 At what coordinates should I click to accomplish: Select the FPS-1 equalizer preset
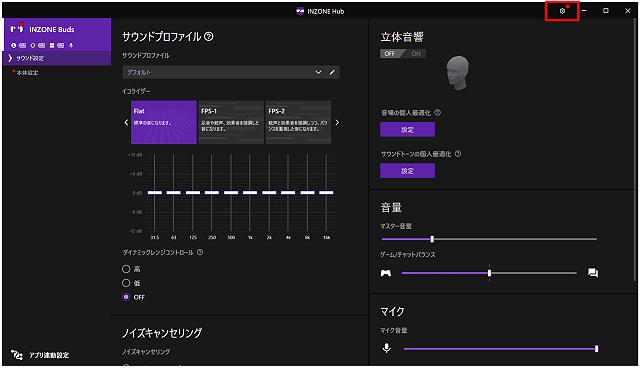(x=231, y=122)
